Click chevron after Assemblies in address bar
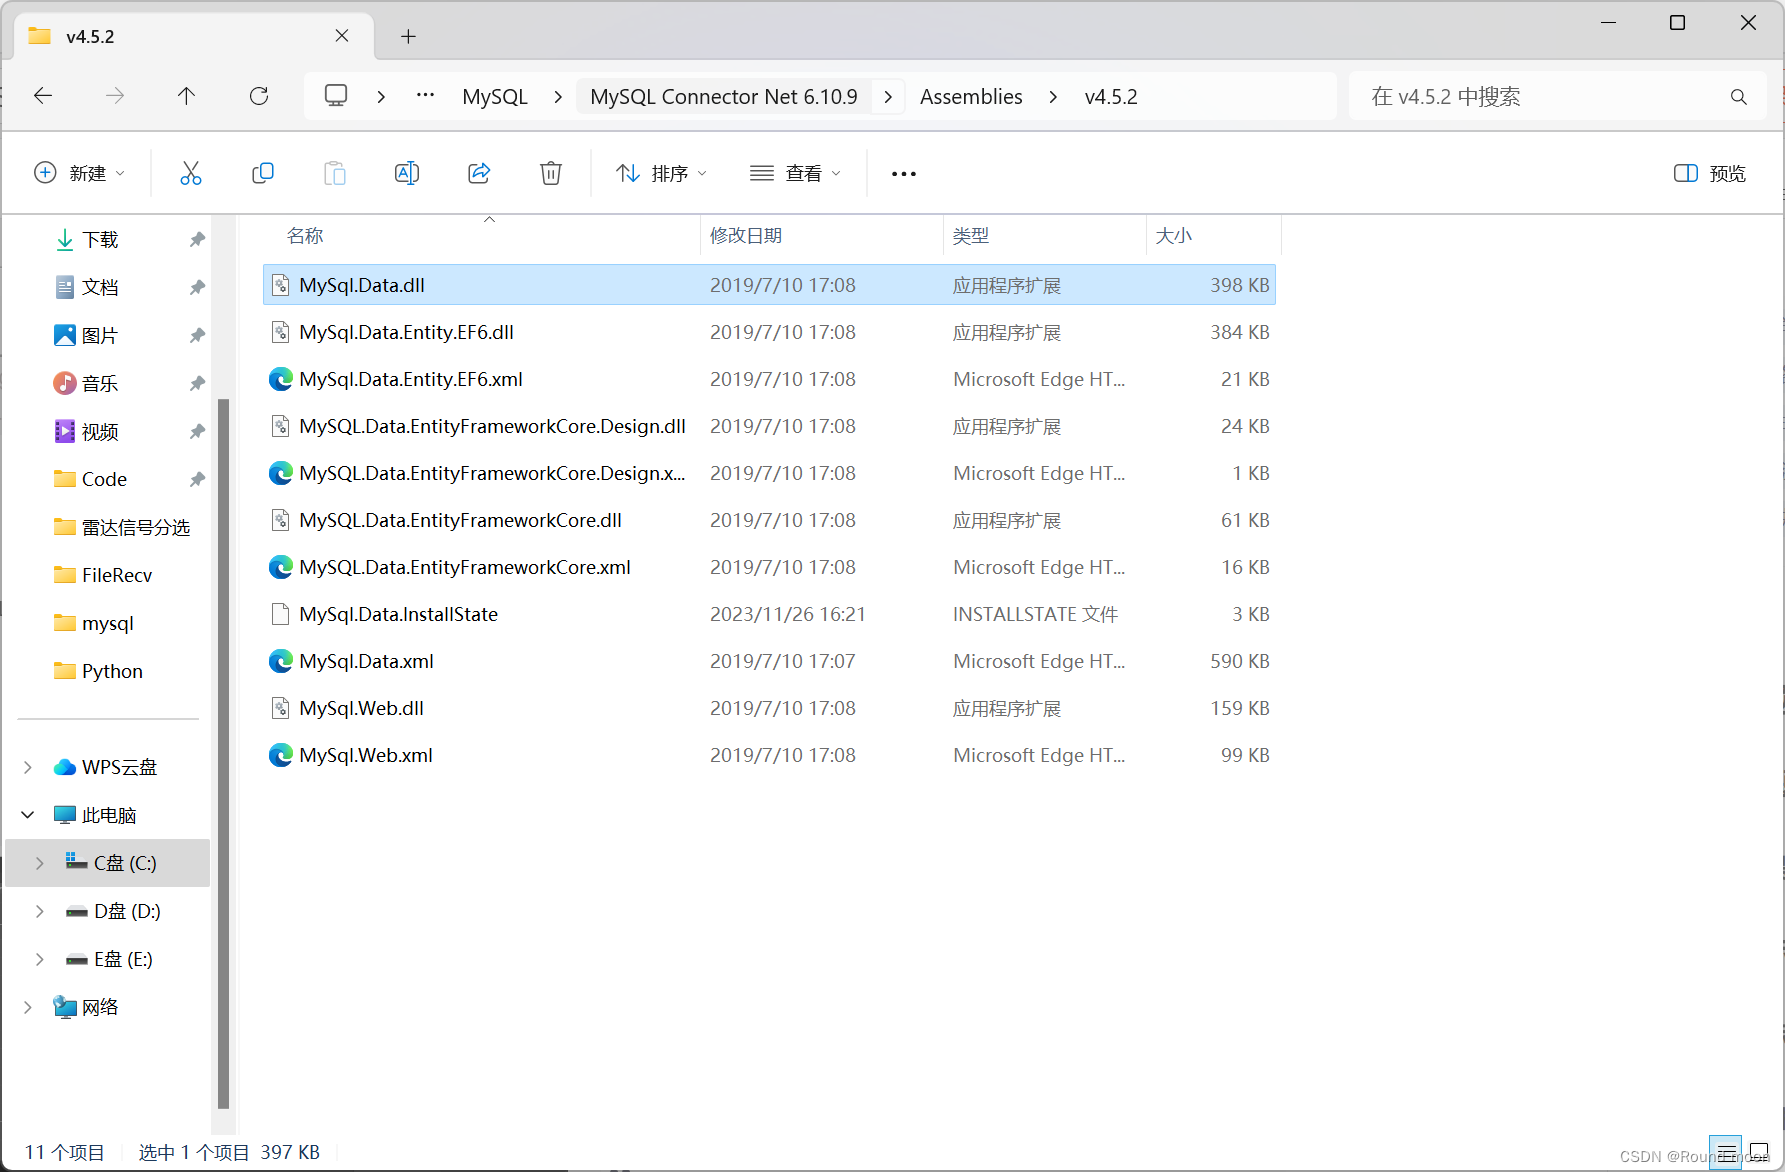This screenshot has width=1785, height=1172. [1054, 97]
